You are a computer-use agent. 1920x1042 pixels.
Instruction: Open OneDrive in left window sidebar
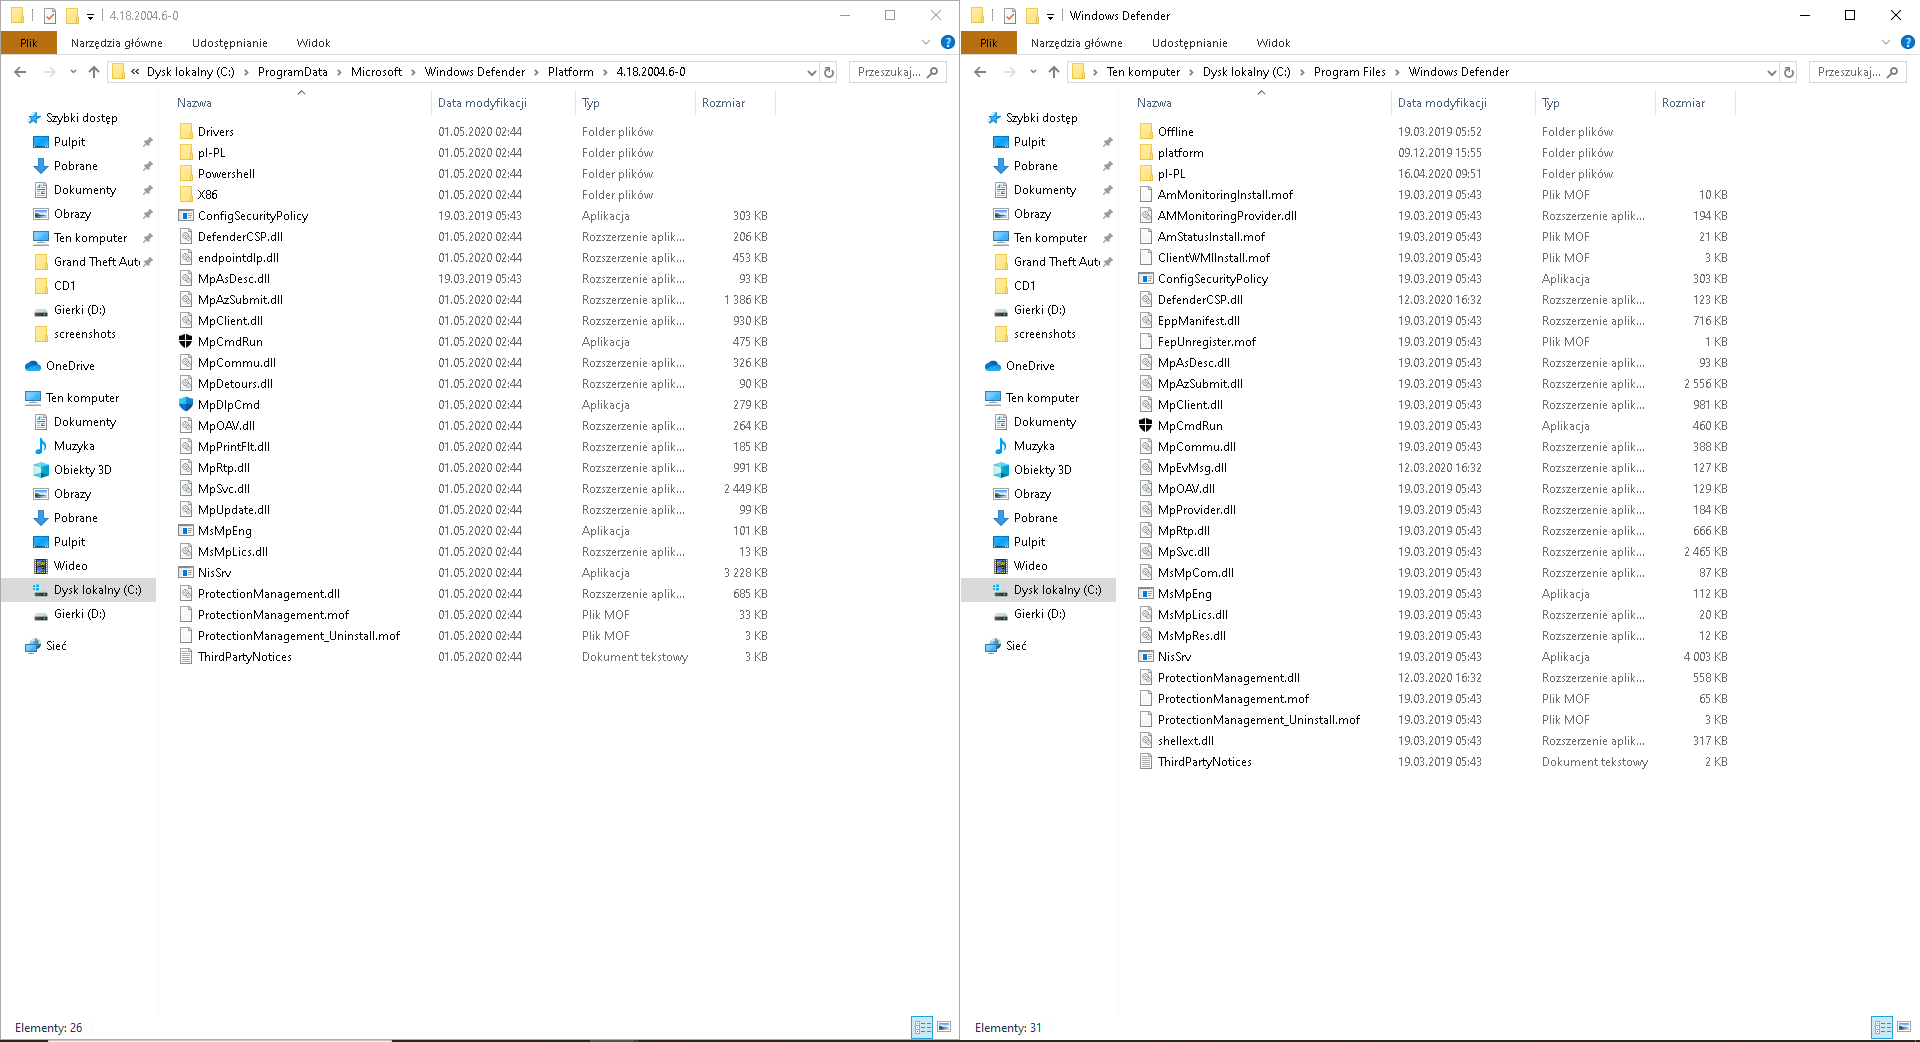point(70,366)
